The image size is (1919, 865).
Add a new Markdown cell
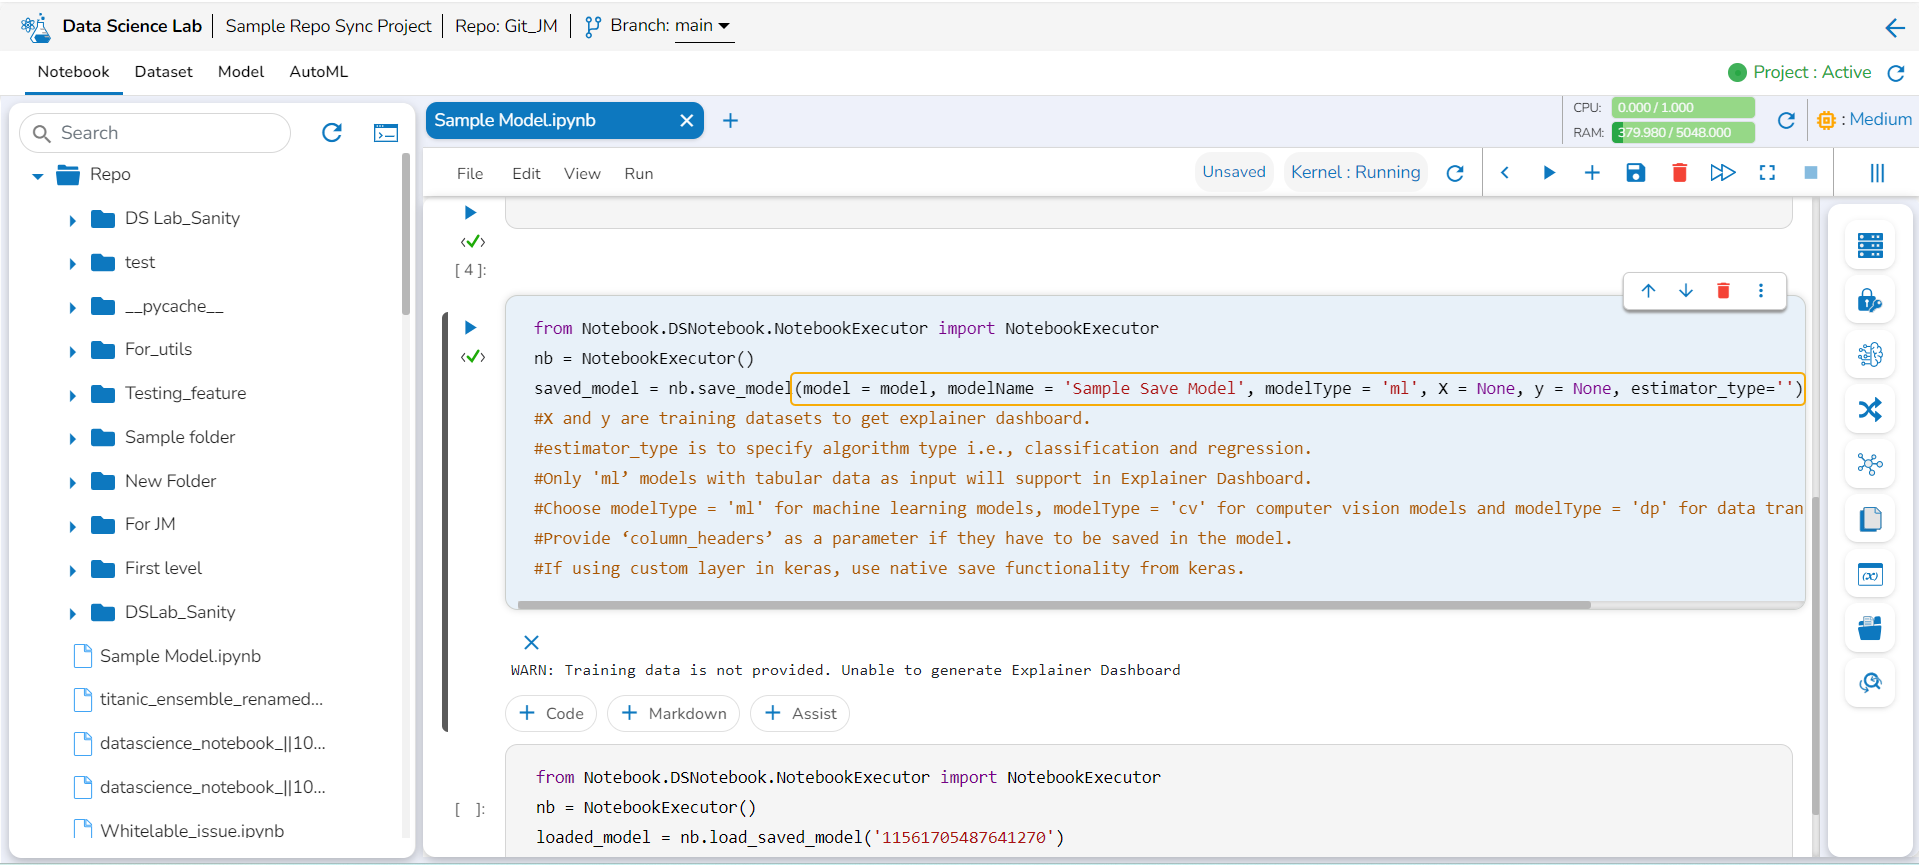pos(674,713)
